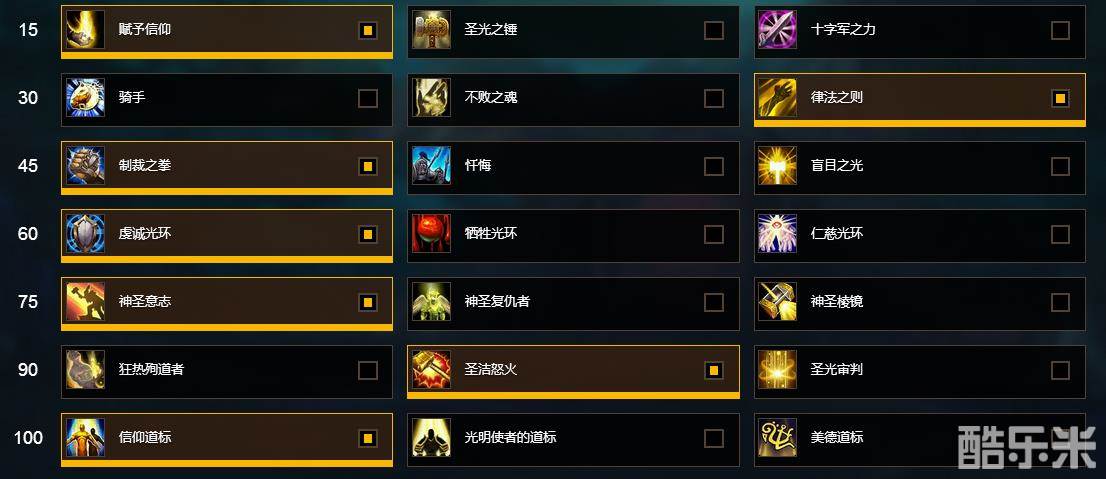Click the 十字军之力 talent icon

click(777, 30)
